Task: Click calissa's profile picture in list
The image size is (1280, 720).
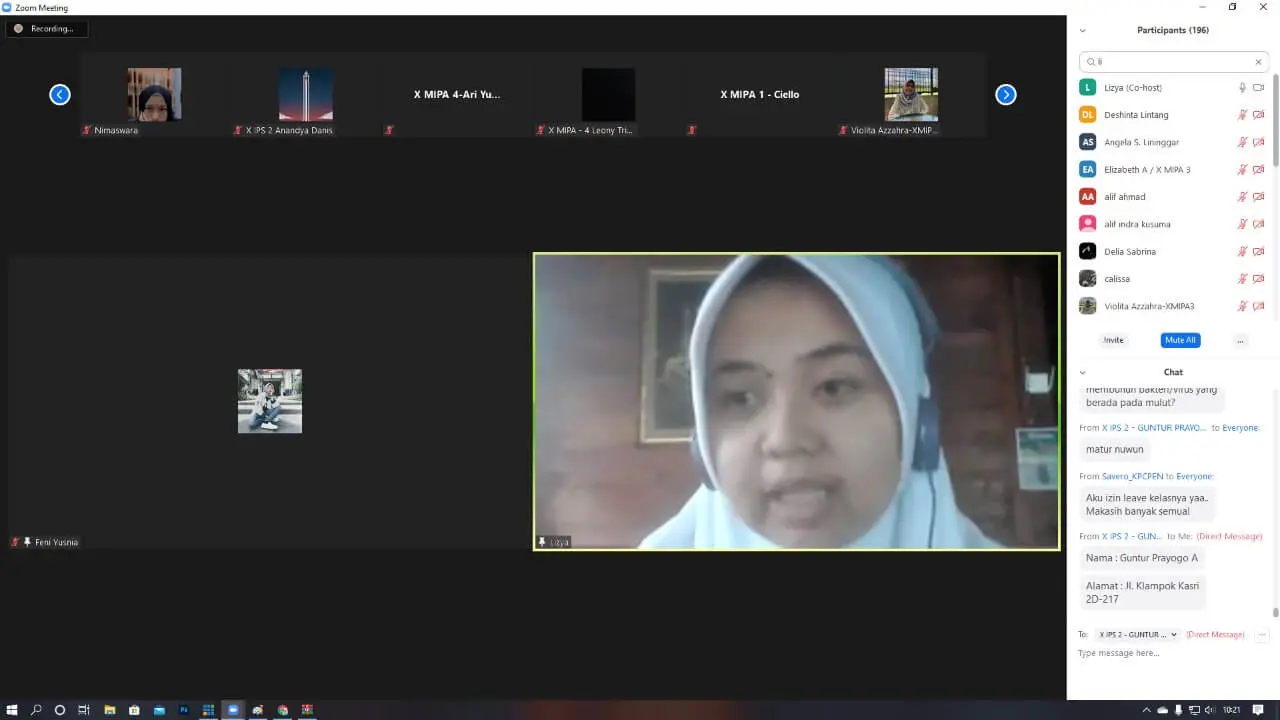Action: click(x=1088, y=279)
